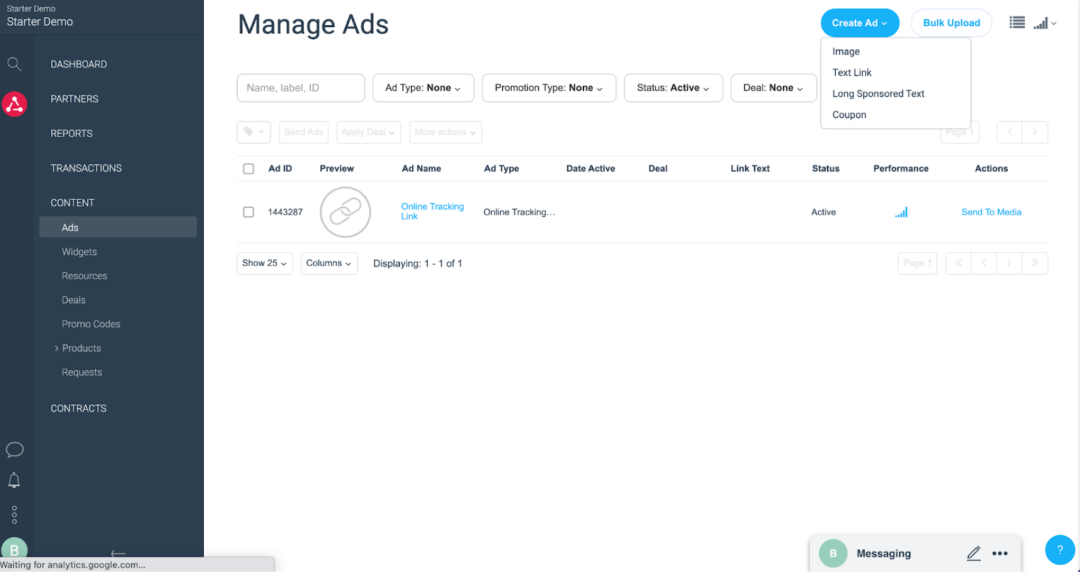Choose Coupon from the Create Ad menu

[x=849, y=115]
